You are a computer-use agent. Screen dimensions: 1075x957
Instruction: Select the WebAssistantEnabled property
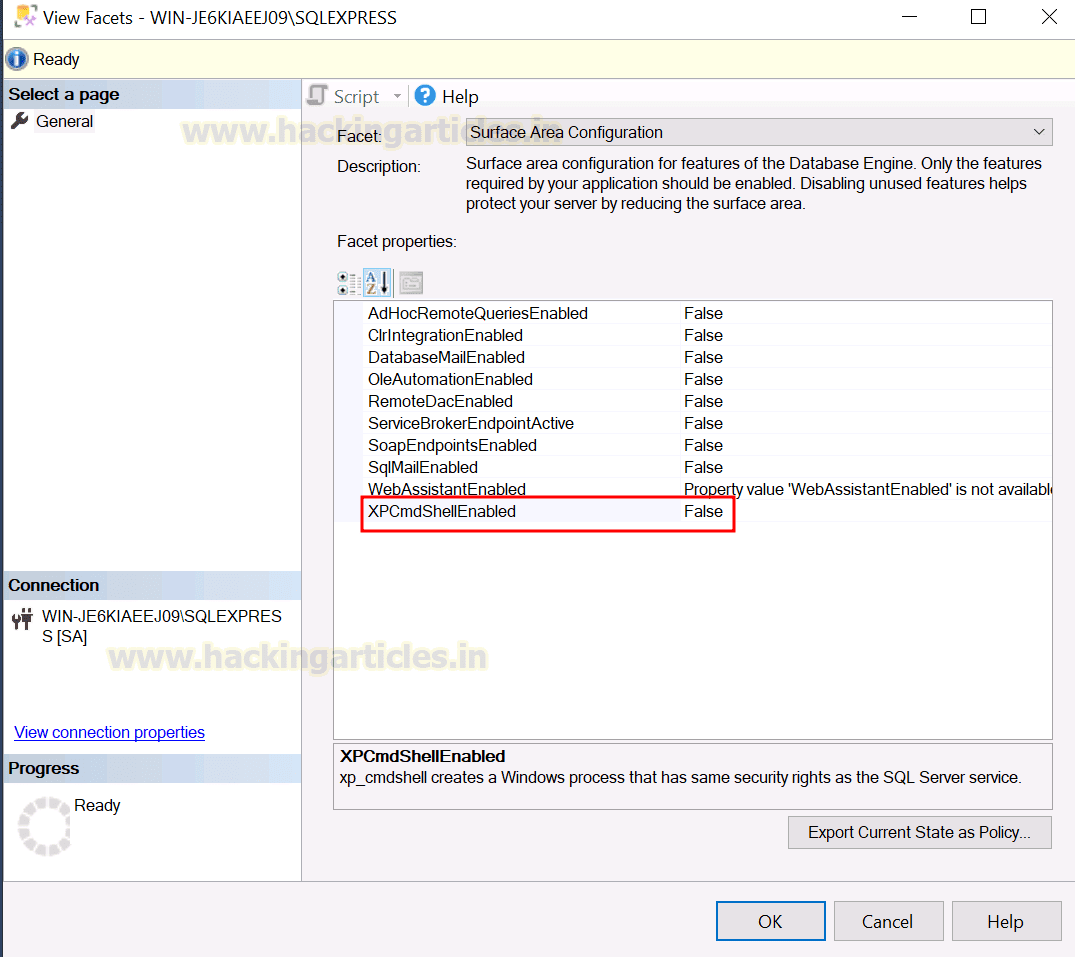447,489
